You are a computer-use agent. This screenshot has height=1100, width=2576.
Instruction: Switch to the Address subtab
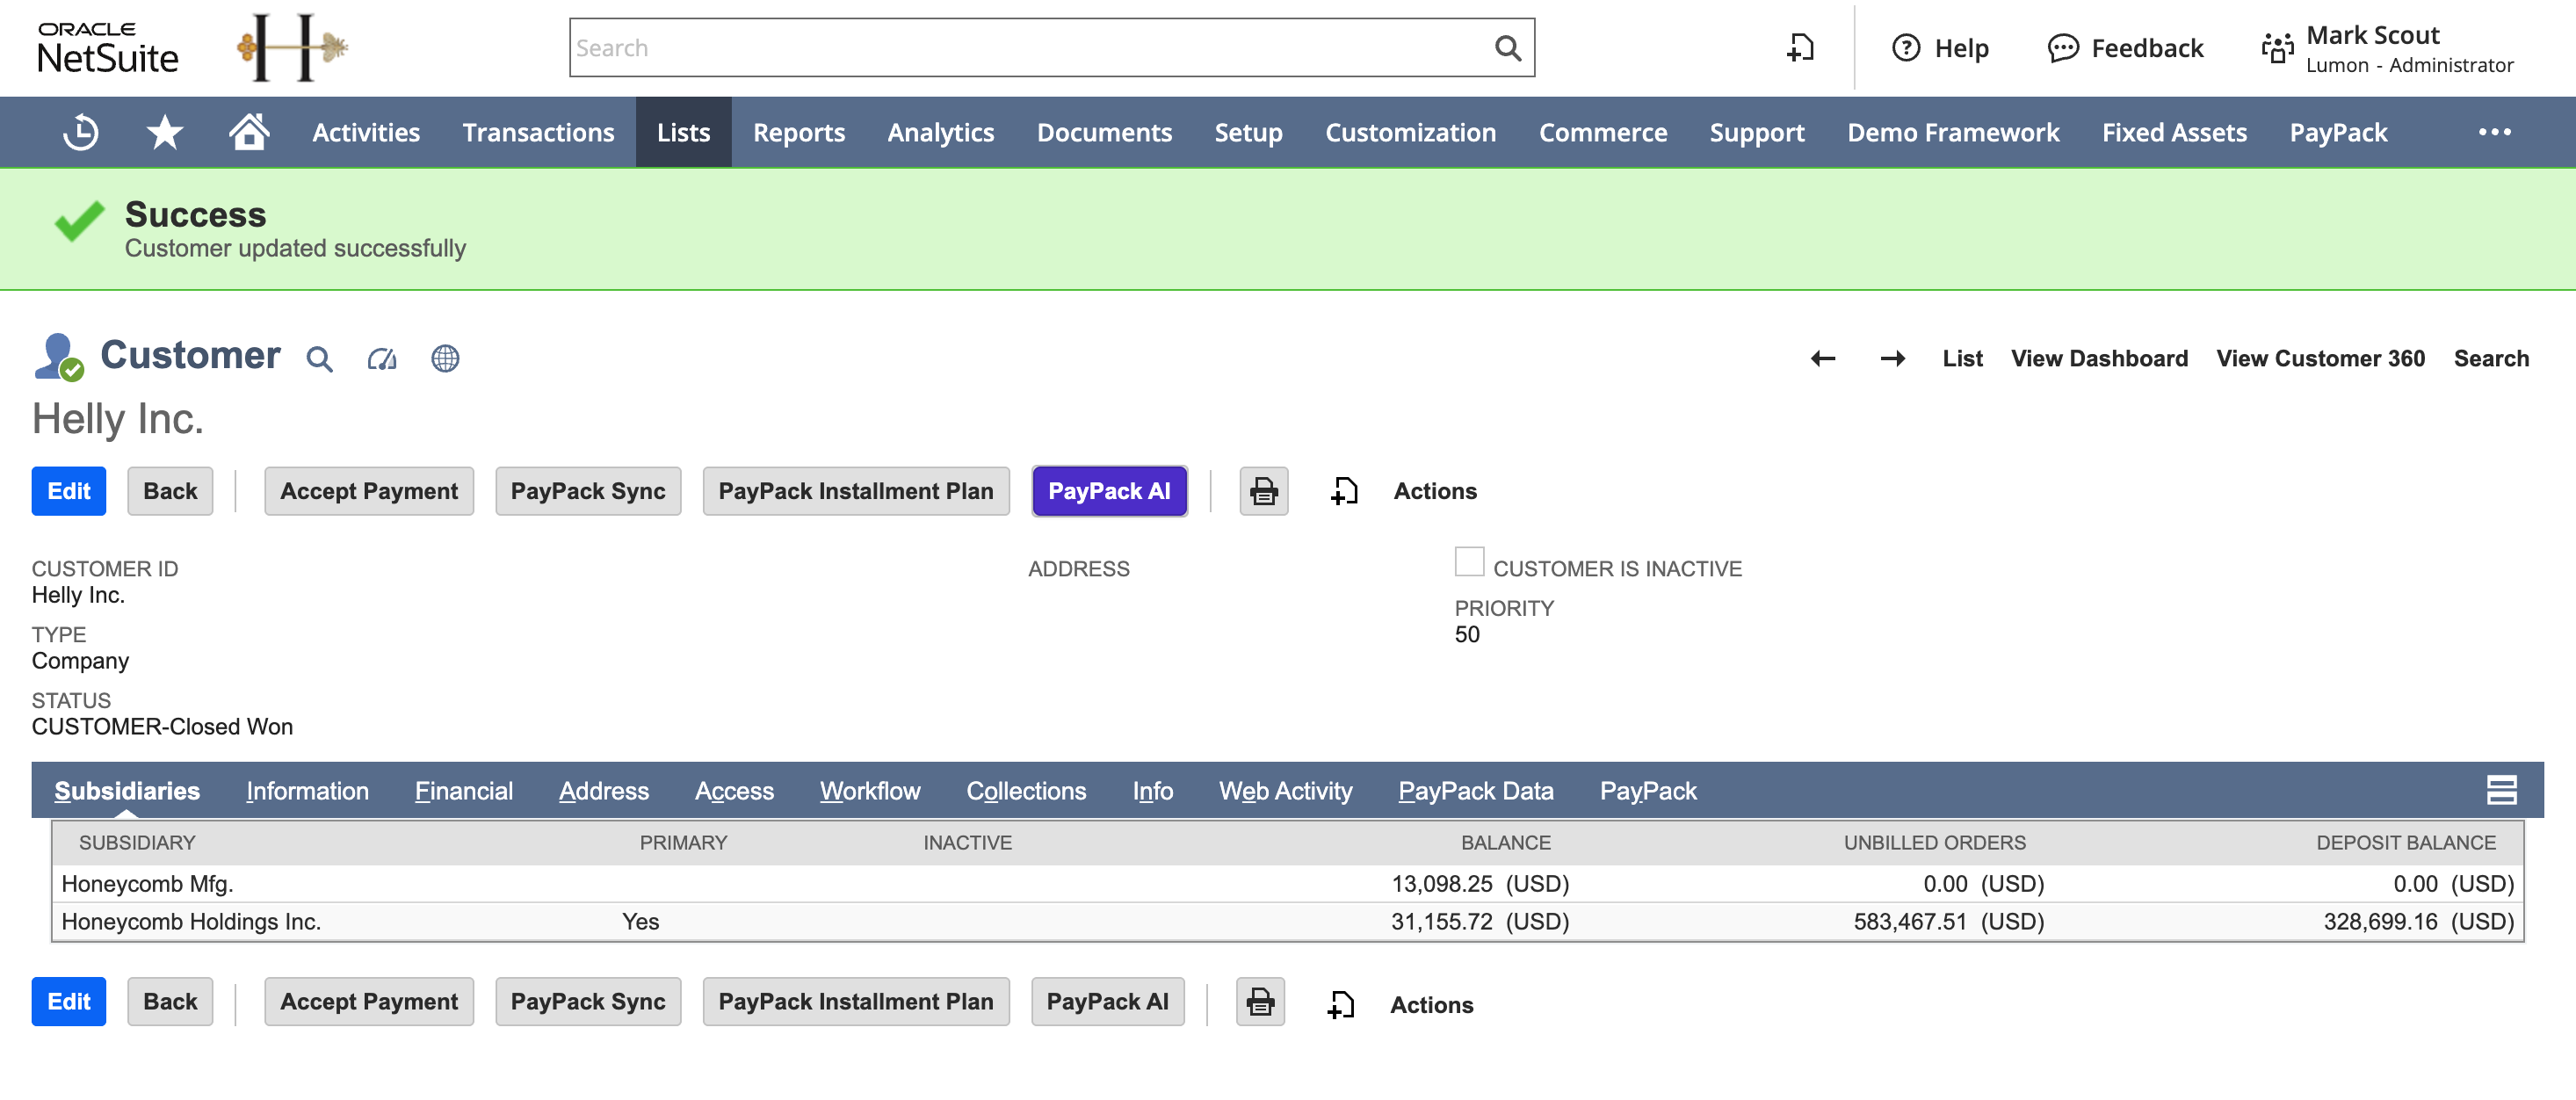tap(604, 790)
